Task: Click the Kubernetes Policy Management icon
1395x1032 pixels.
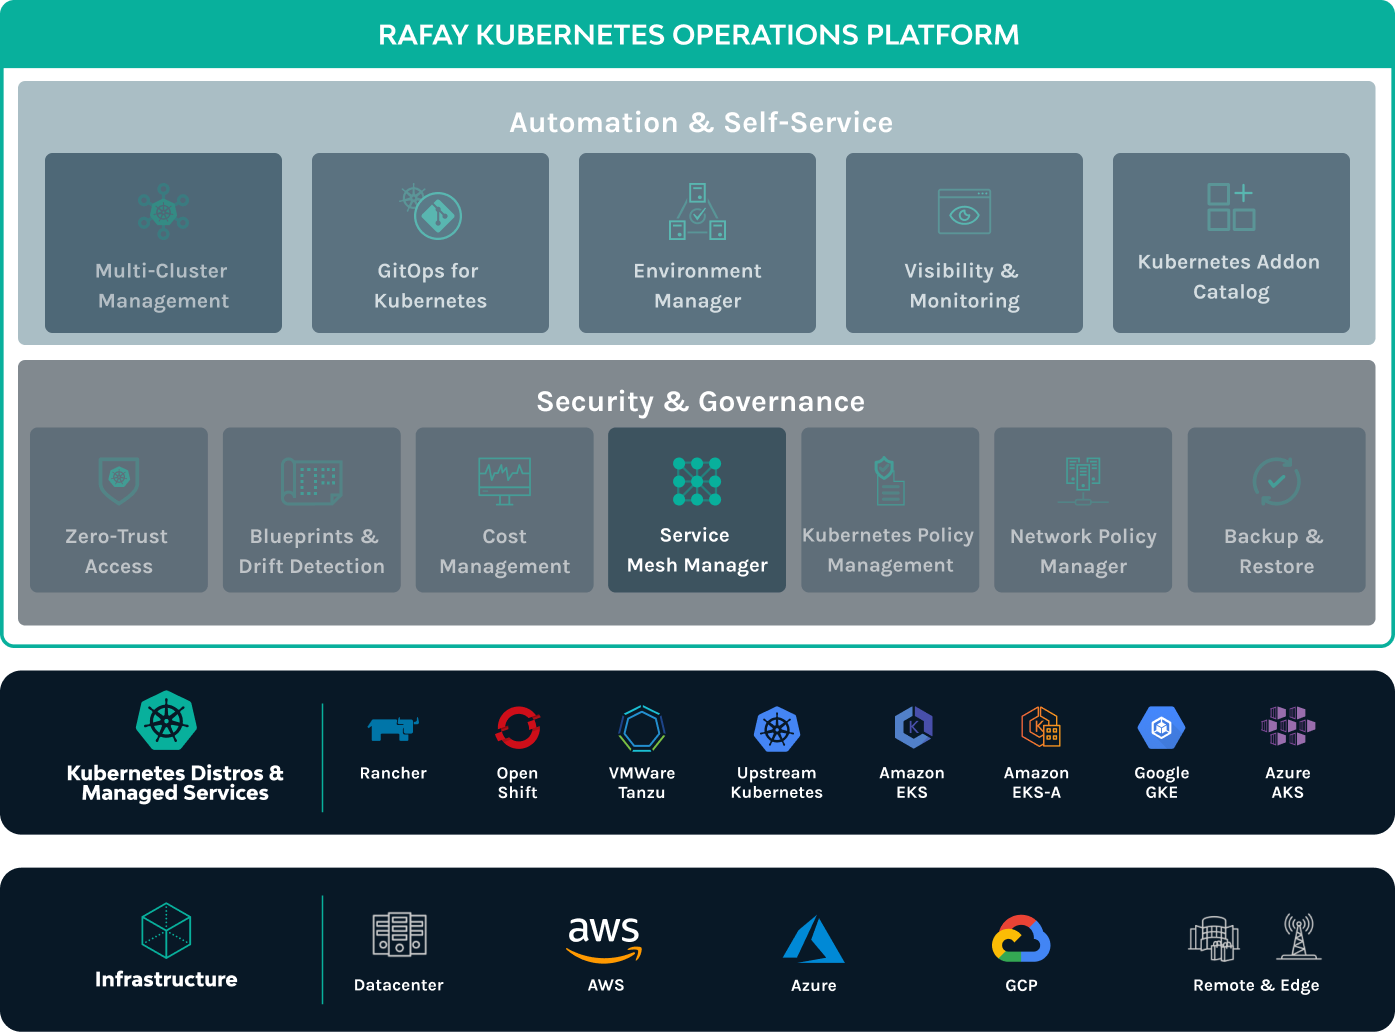Action: 889,481
